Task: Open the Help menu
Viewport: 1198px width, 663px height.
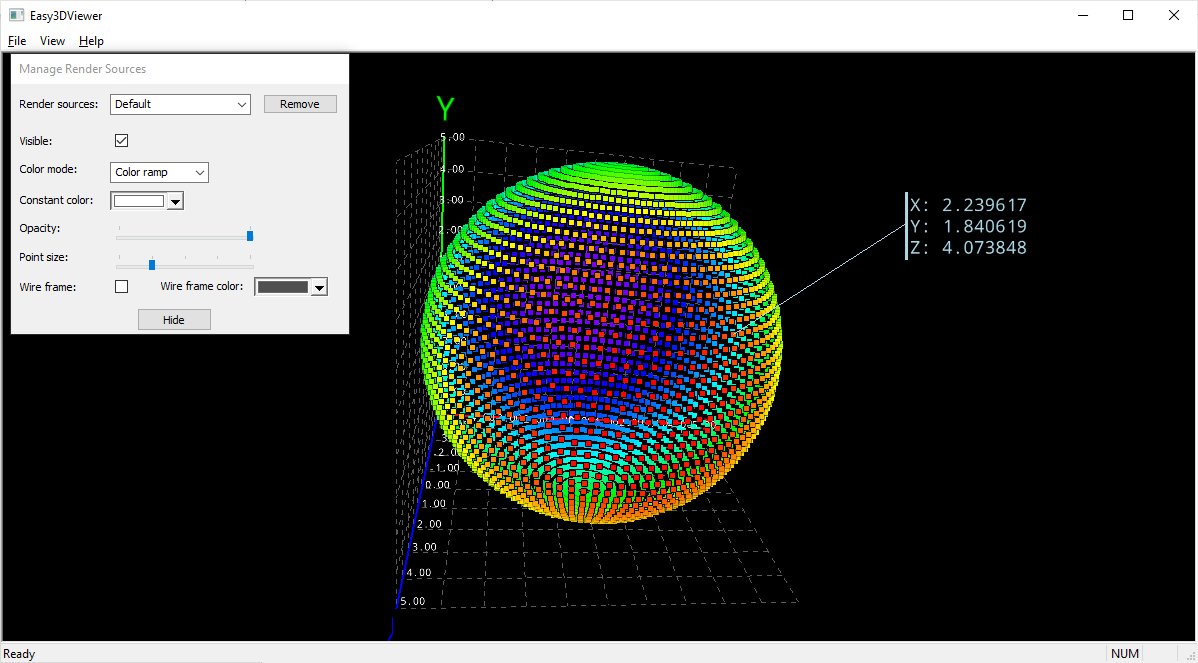Action: [x=90, y=41]
